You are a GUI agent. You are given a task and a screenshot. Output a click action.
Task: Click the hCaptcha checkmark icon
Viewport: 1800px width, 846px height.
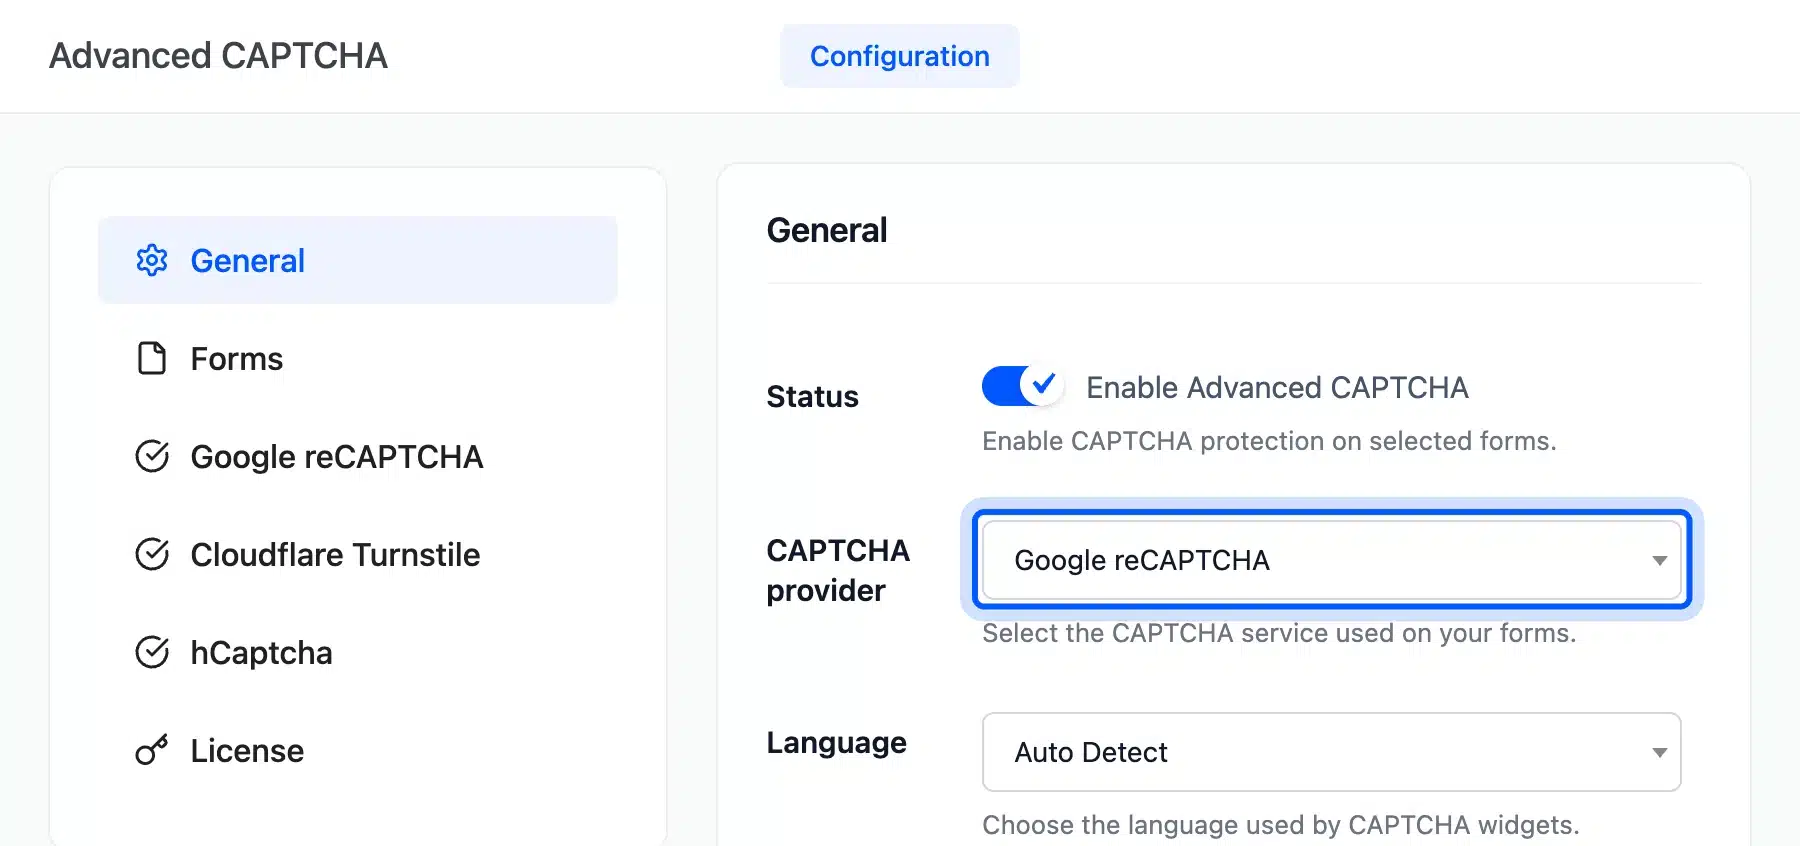click(152, 652)
